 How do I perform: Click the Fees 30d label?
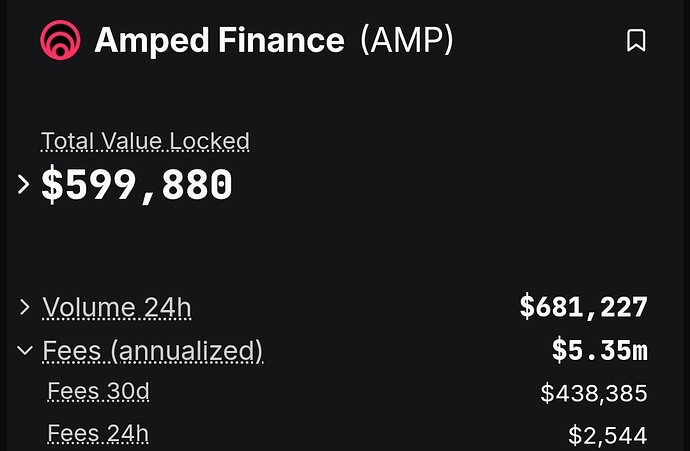[99, 392]
